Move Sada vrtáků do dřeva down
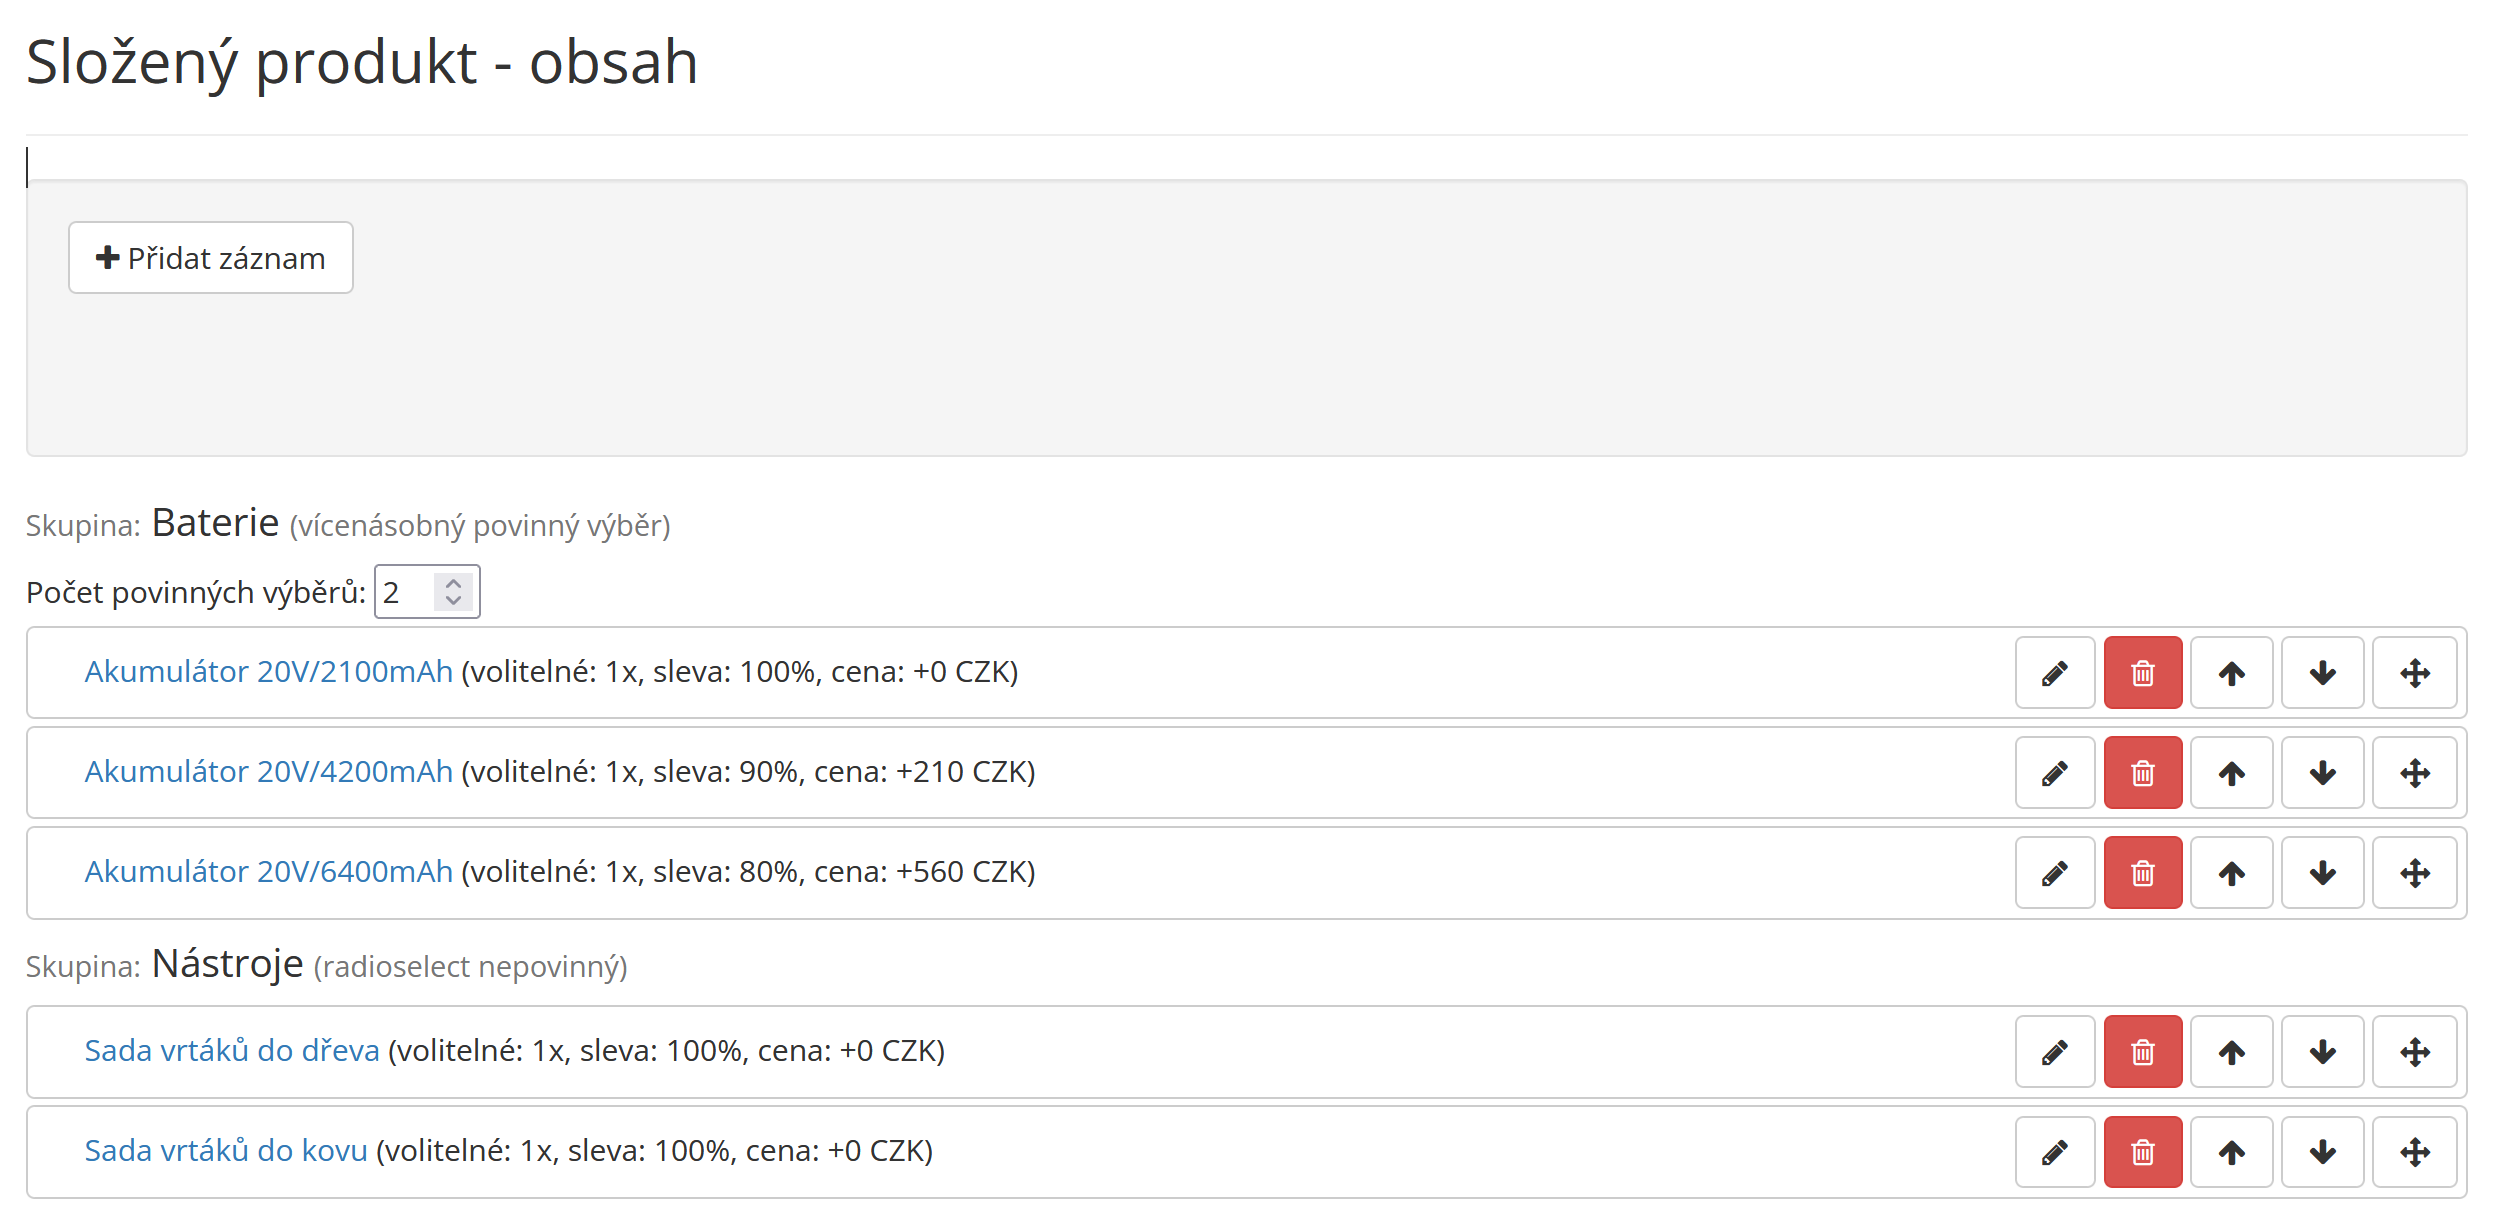Screen dimensions: 2493x1221 pyautogui.click(x=2322, y=1052)
